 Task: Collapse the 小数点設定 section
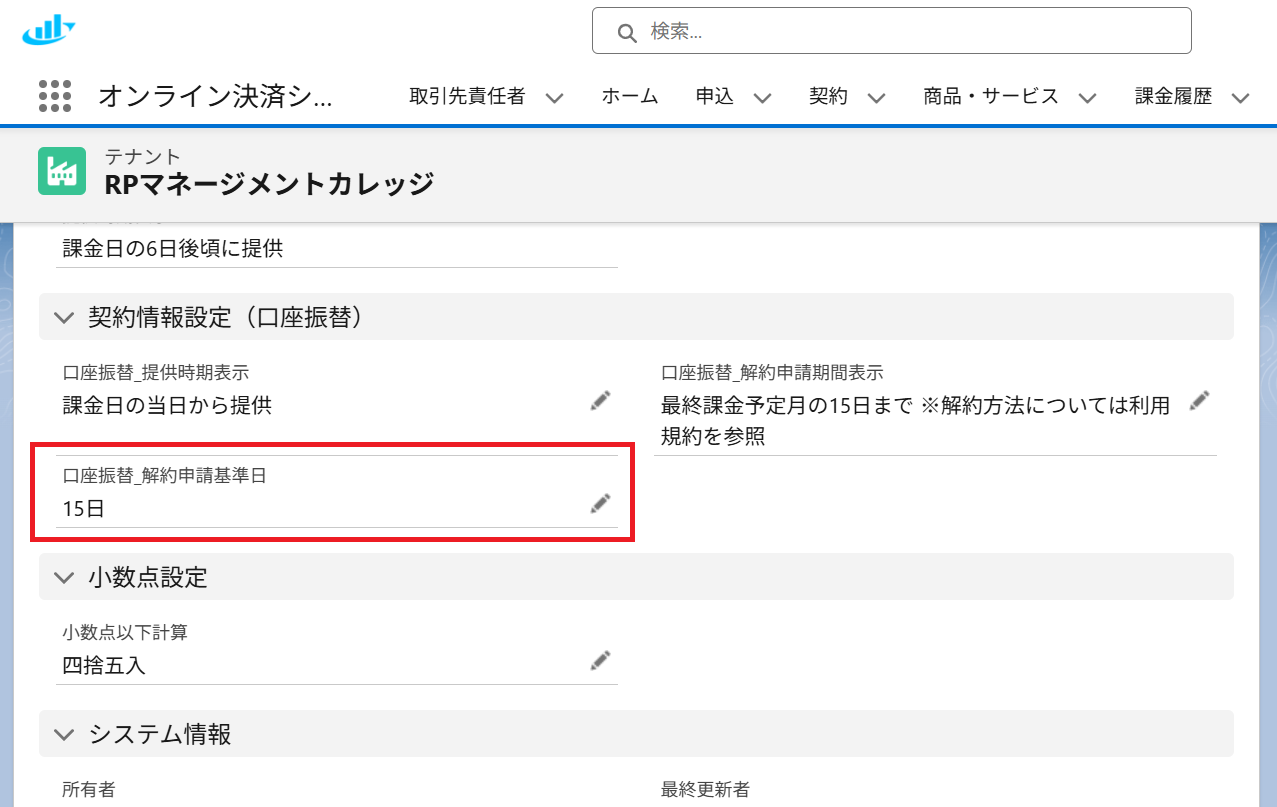click(x=65, y=577)
